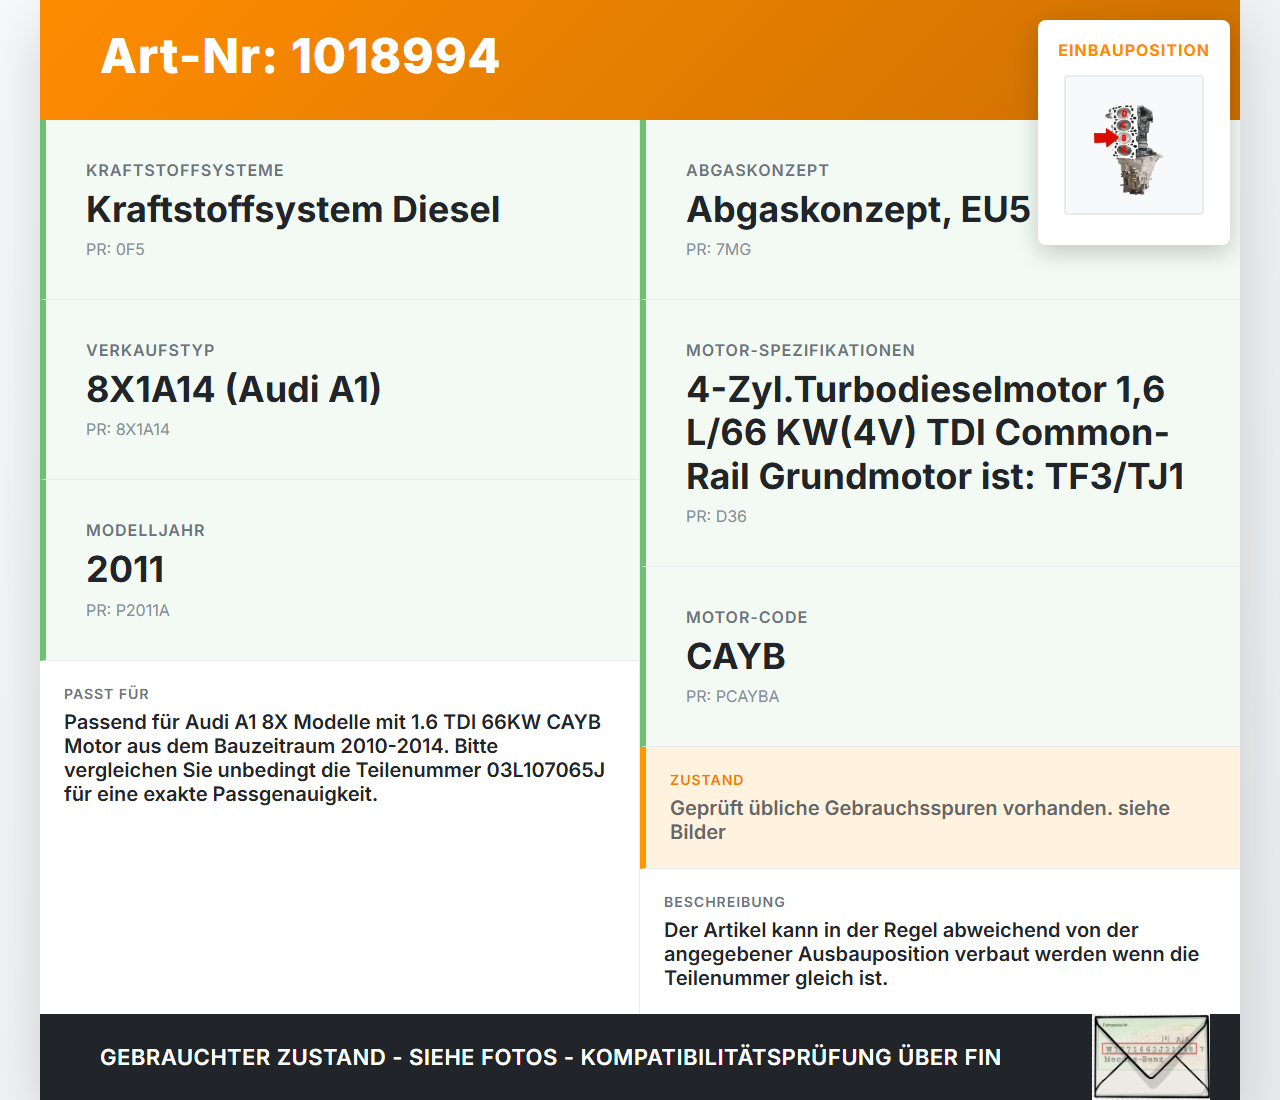Image resolution: width=1280 pixels, height=1100 pixels.
Task: Select the Geprüft übliche Gebrauchsspuren text
Action: pyautogui.click(x=920, y=820)
